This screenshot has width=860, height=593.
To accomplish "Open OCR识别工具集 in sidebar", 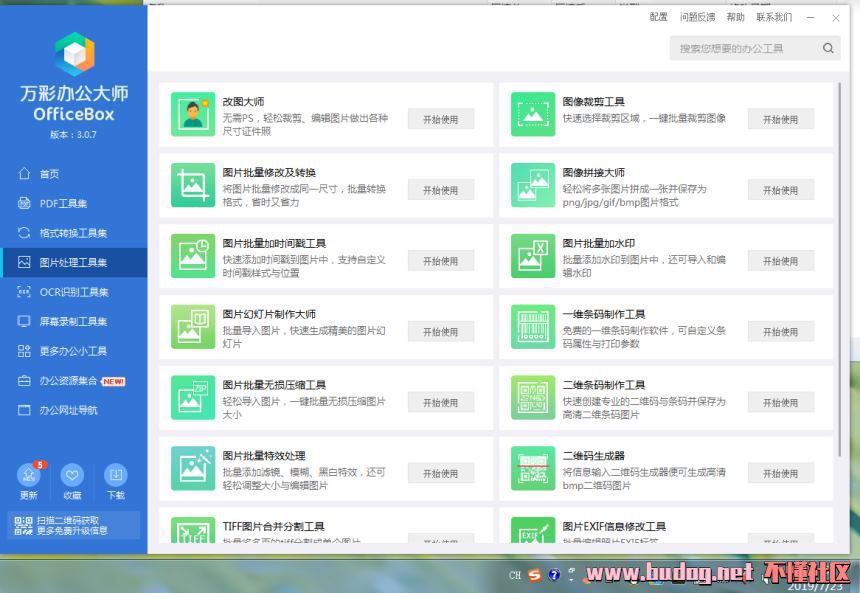I will 73,292.
